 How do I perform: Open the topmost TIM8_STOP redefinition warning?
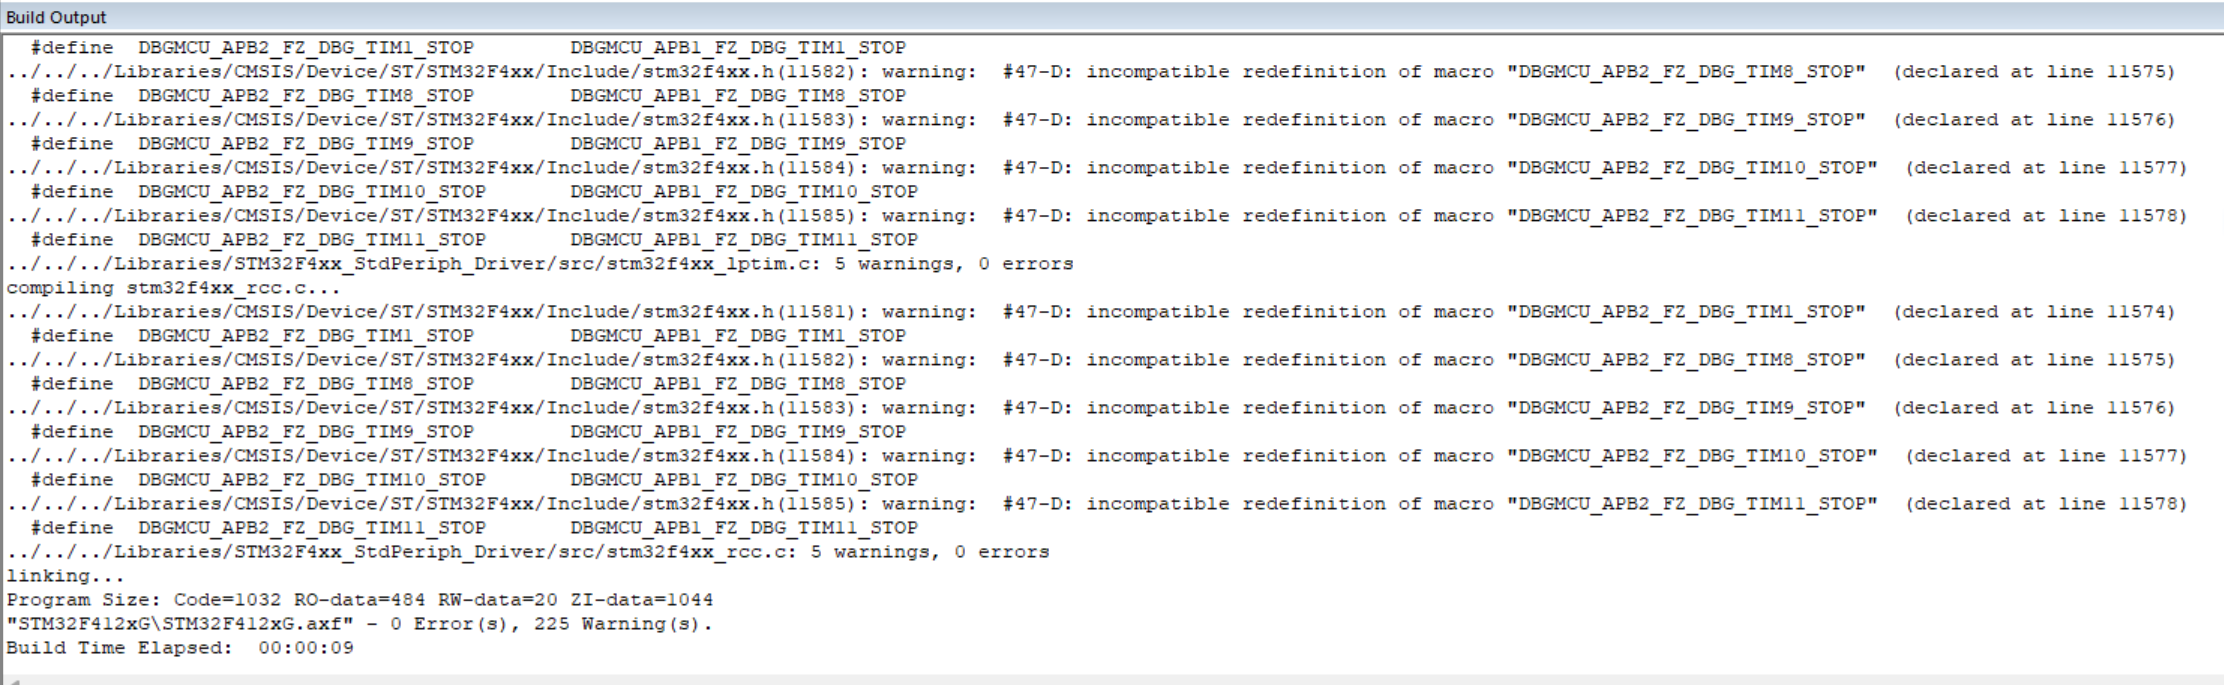[1090, 72]
